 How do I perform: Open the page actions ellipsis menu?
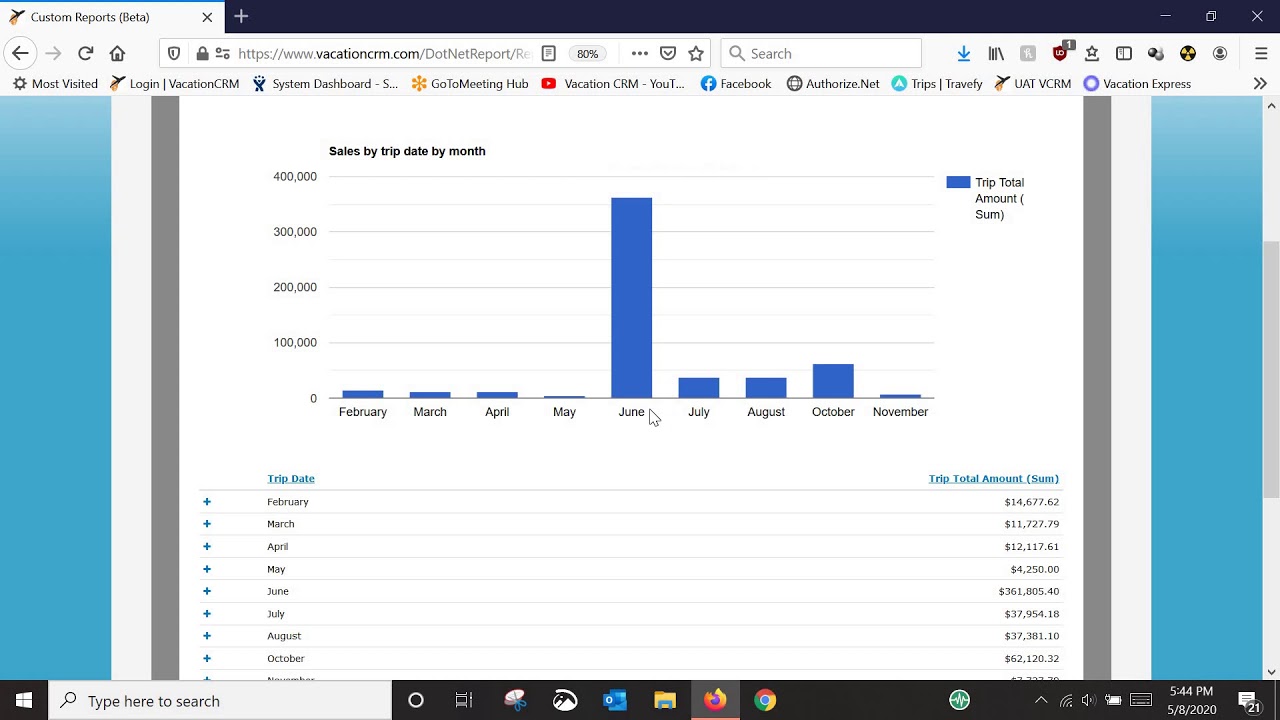pyautogui.click(x=640, y=54)
